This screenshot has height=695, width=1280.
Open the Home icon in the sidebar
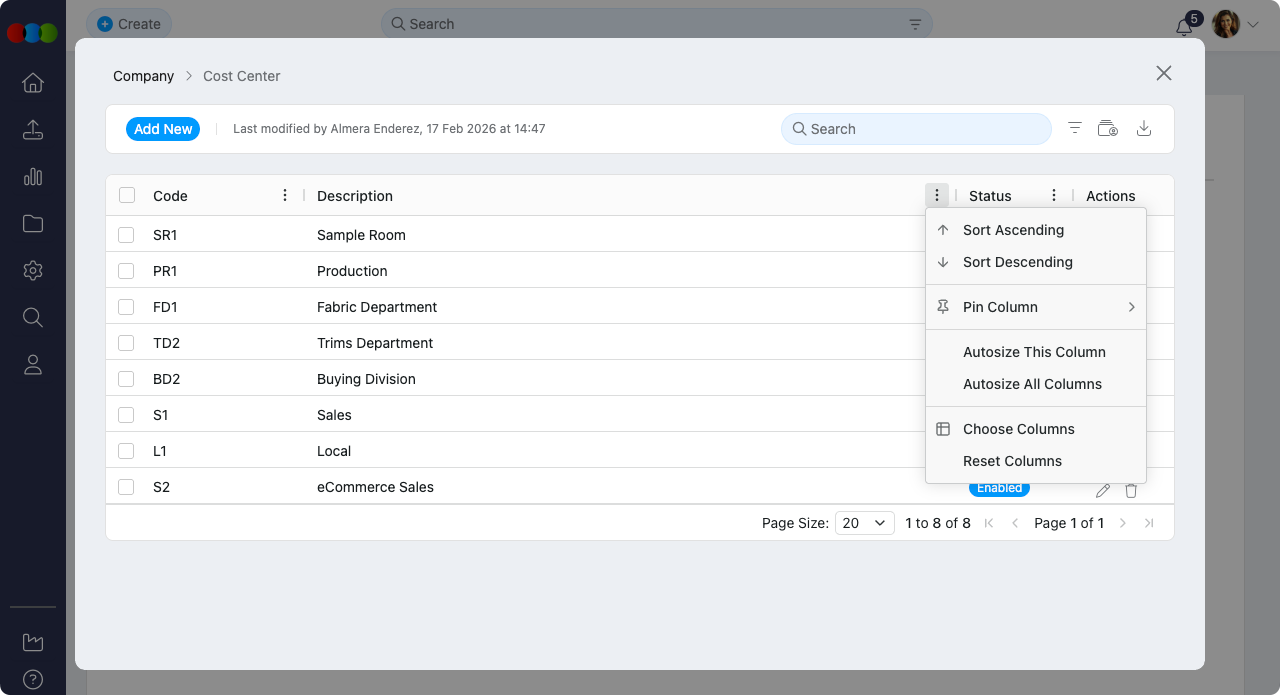(x=32, y=83)
